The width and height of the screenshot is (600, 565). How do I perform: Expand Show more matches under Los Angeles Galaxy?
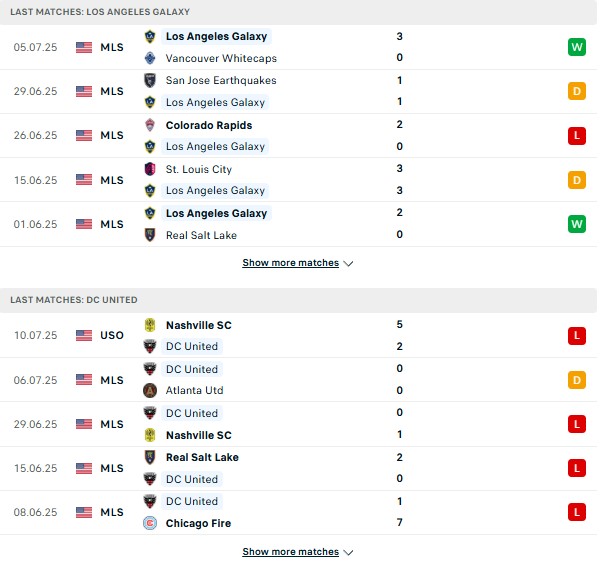[x=290, y=263]
